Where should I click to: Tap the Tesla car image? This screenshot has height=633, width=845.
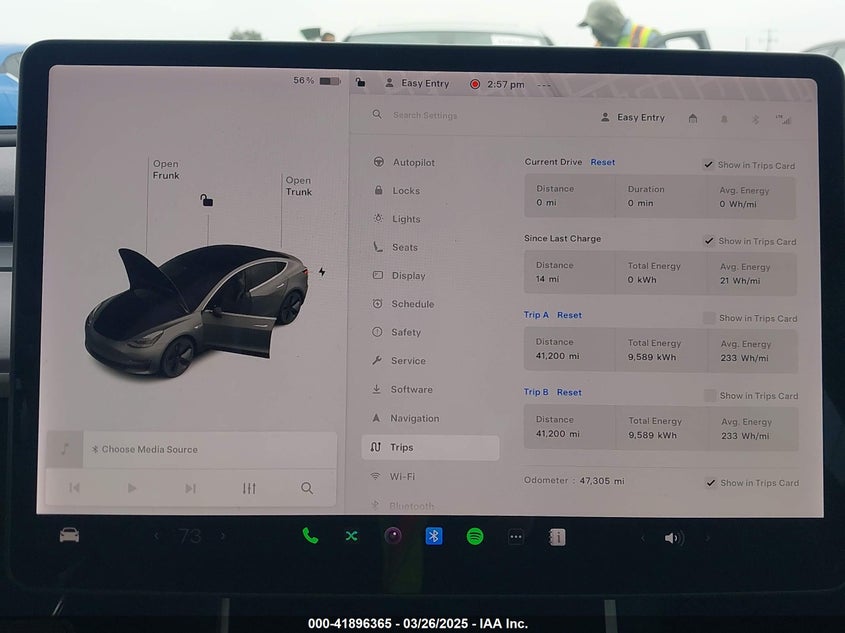pos(197,311)
